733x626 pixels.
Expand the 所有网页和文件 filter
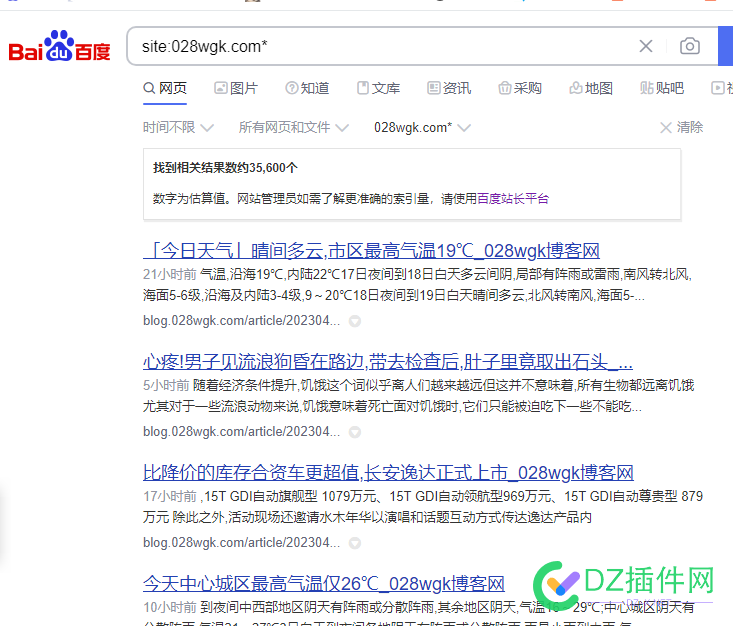[294, 127]
